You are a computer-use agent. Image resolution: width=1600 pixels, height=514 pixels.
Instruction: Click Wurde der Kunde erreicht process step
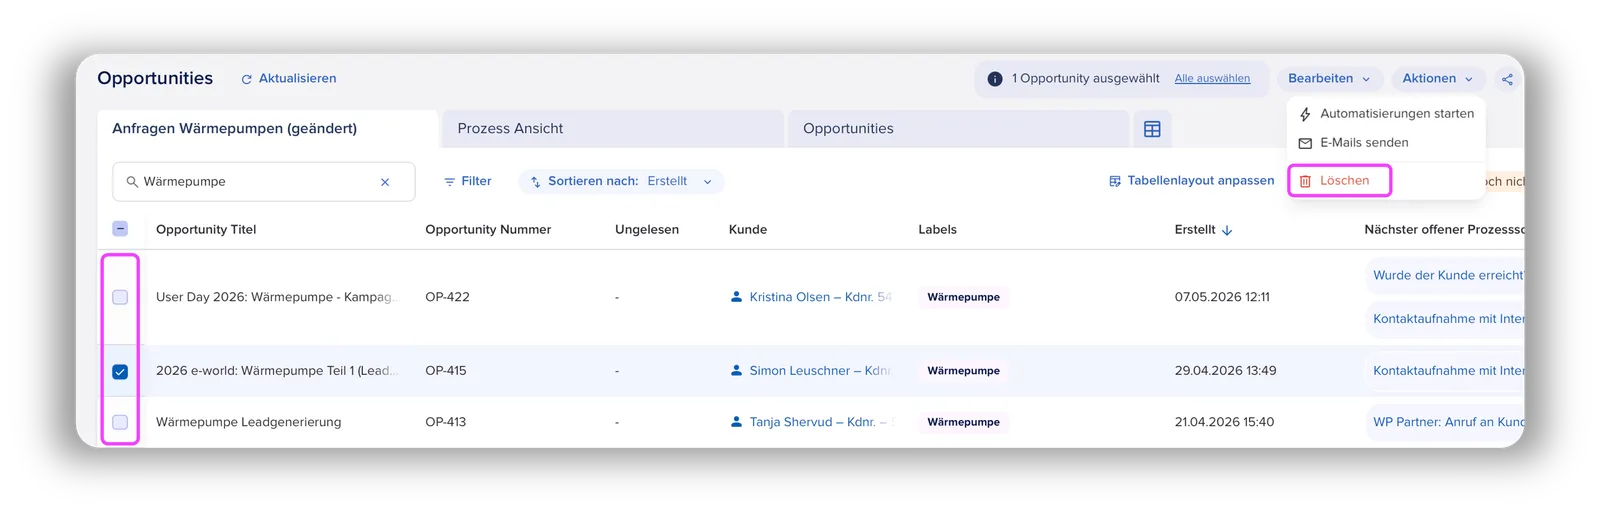click(x=1445, y=275)
